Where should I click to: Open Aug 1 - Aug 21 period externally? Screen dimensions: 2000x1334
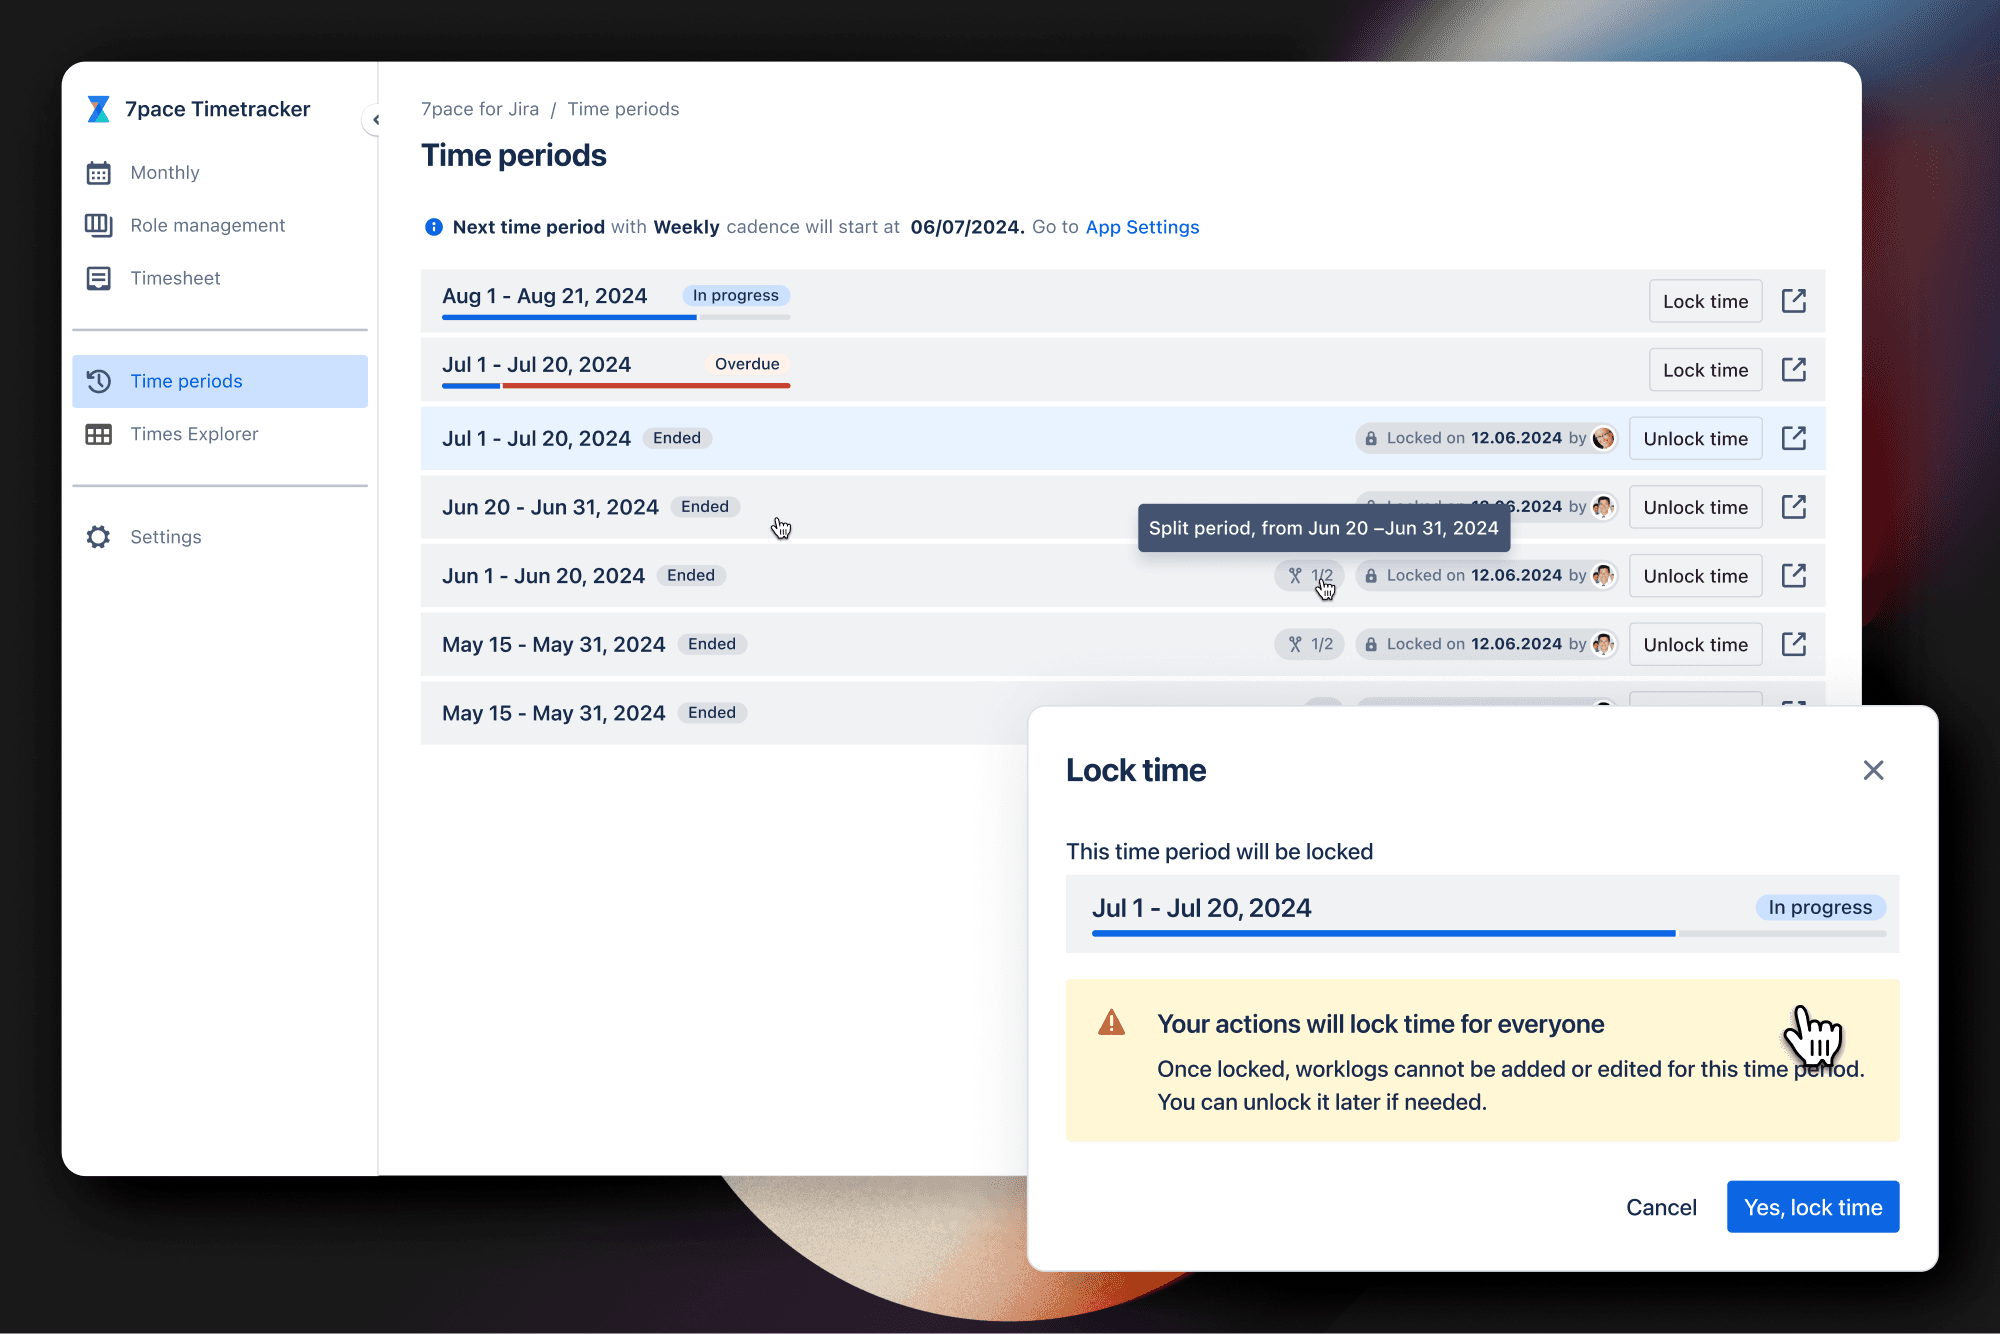click(x=1793, y=301)
